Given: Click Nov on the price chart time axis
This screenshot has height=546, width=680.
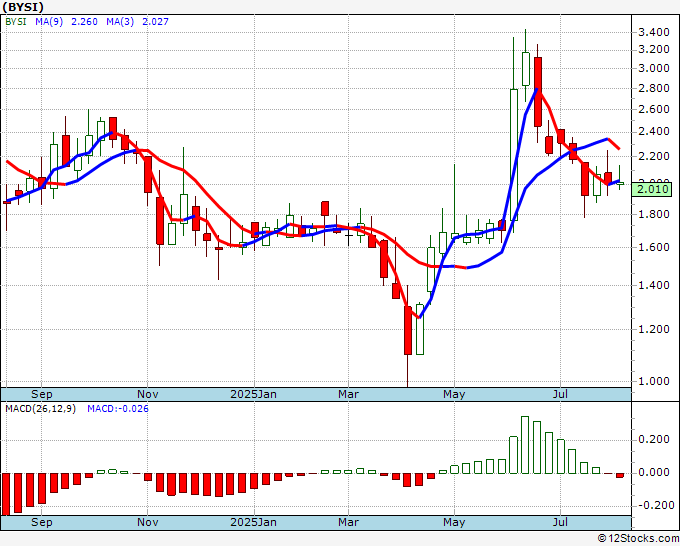Looking at the screenshot, I should click(147, 394).
